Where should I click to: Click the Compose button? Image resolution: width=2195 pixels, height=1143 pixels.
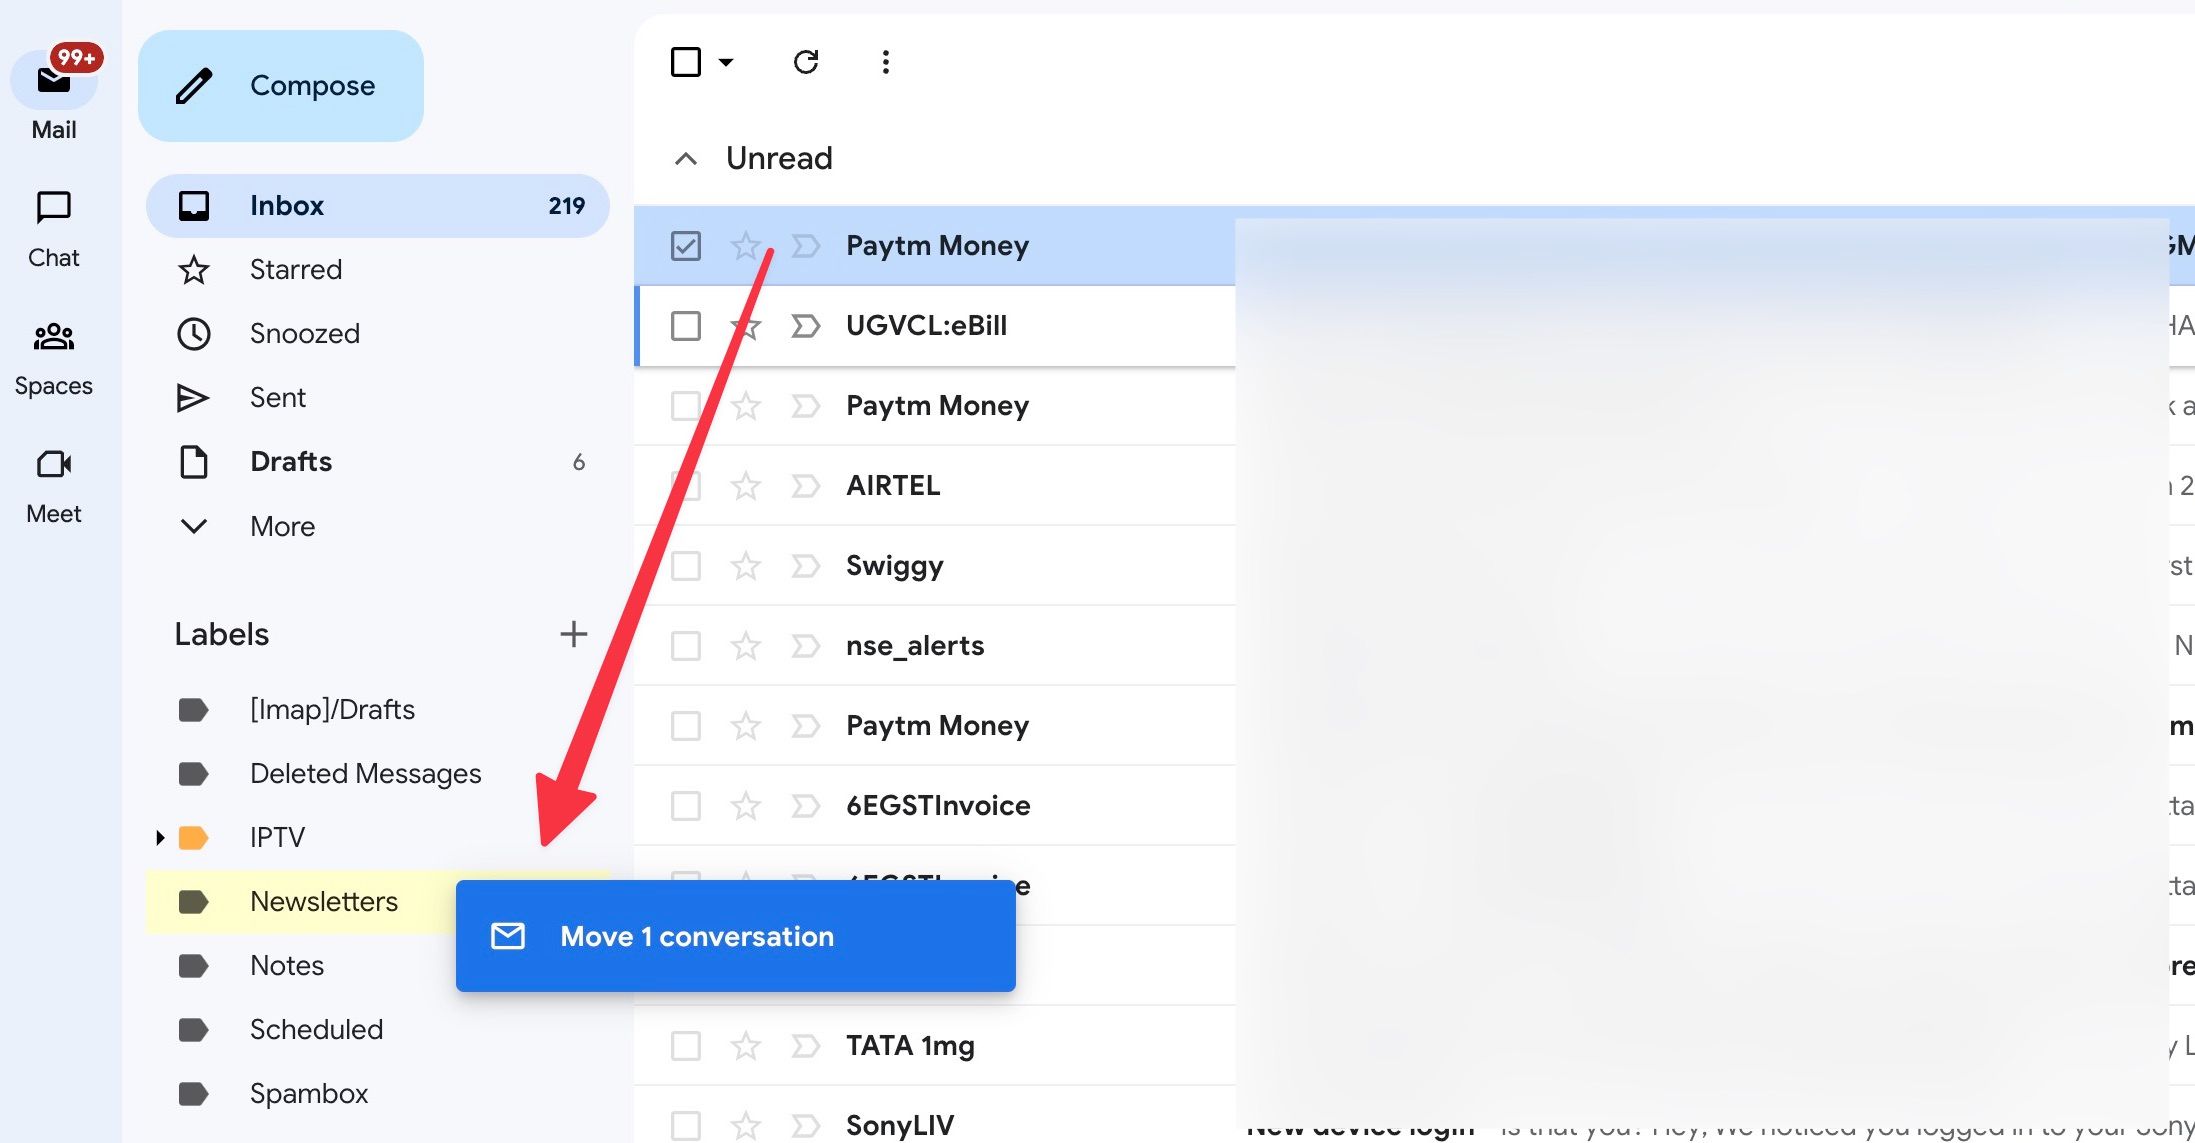coord(285,84)
